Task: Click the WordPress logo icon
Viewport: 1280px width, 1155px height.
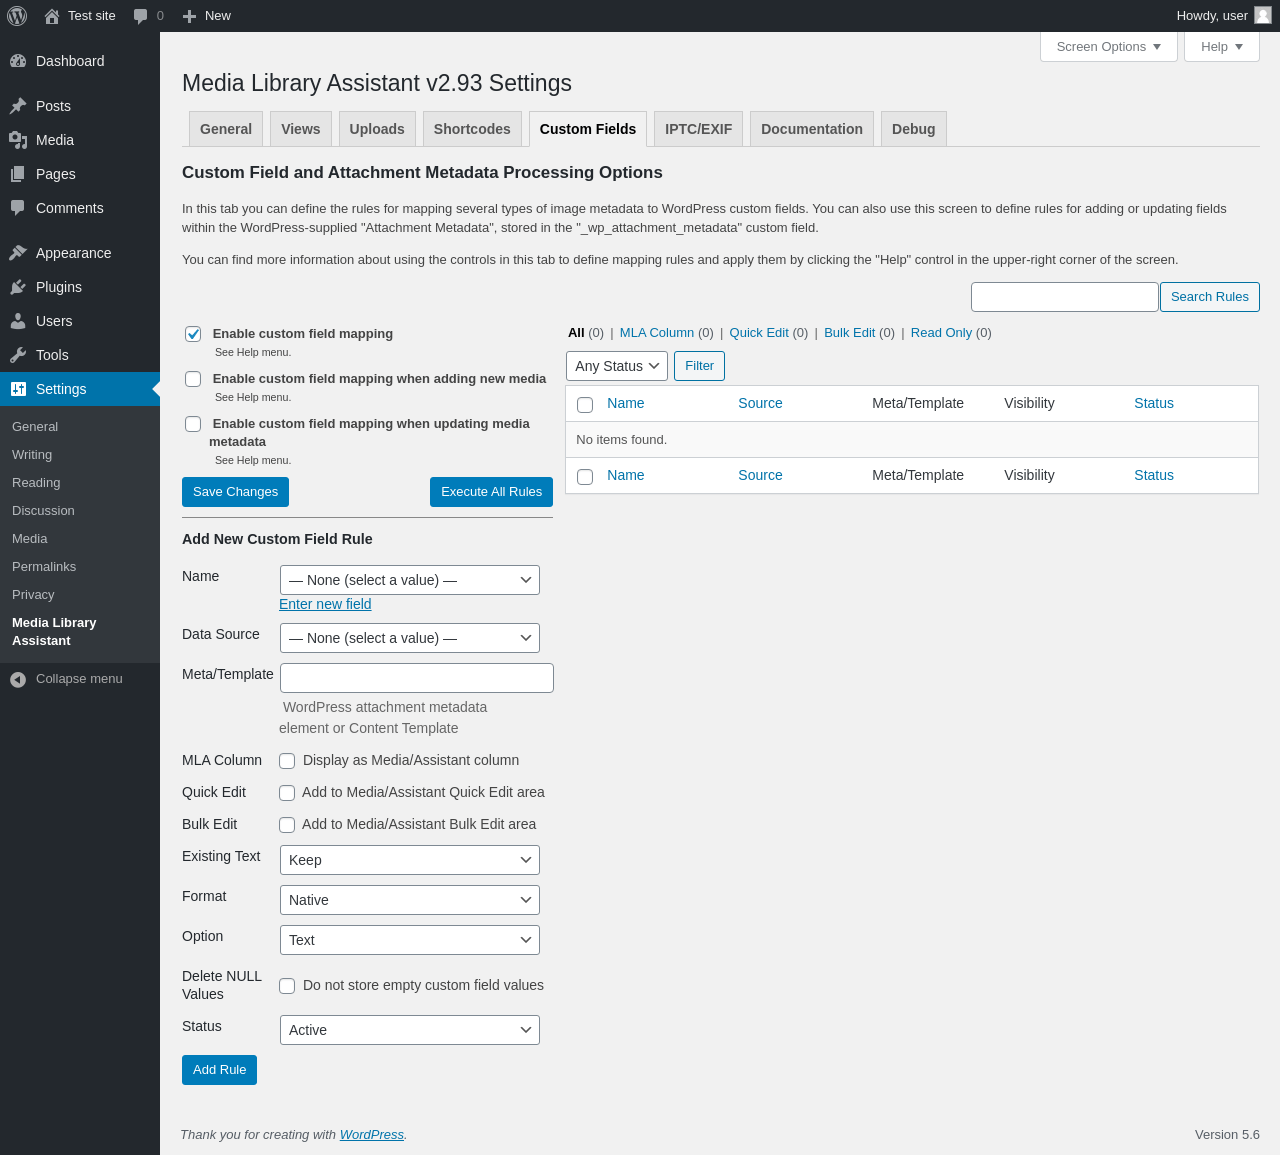Action: click(x=17, y=16)
